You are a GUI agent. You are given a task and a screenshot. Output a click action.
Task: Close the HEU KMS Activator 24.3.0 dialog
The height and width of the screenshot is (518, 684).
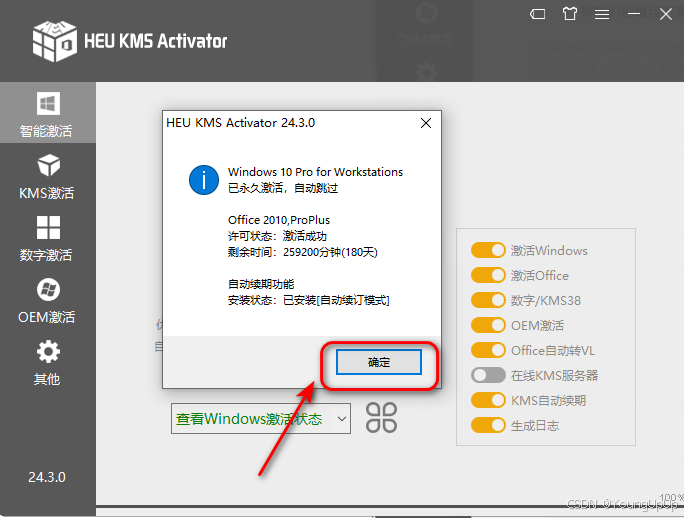426,123
